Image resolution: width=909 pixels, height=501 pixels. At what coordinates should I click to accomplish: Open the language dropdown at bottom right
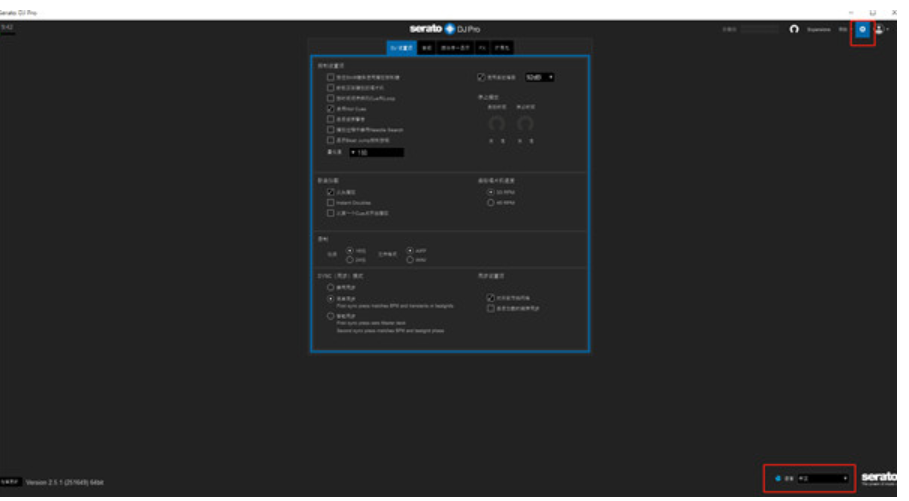pos(823,478)
